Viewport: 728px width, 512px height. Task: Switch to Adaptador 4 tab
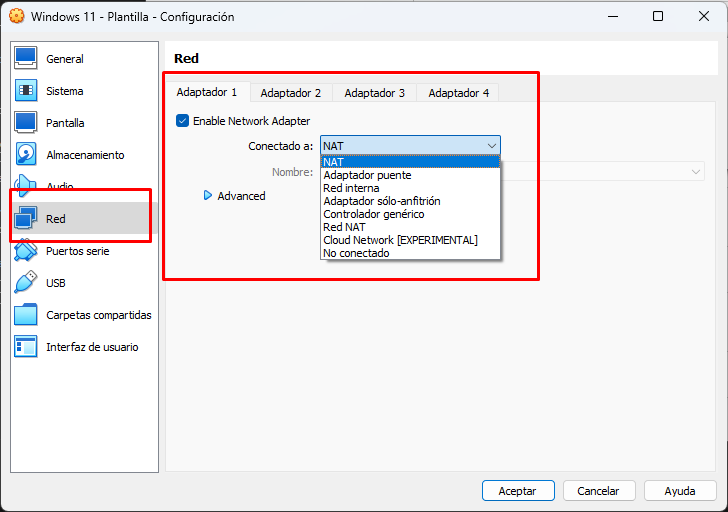[x=459, y=93]
